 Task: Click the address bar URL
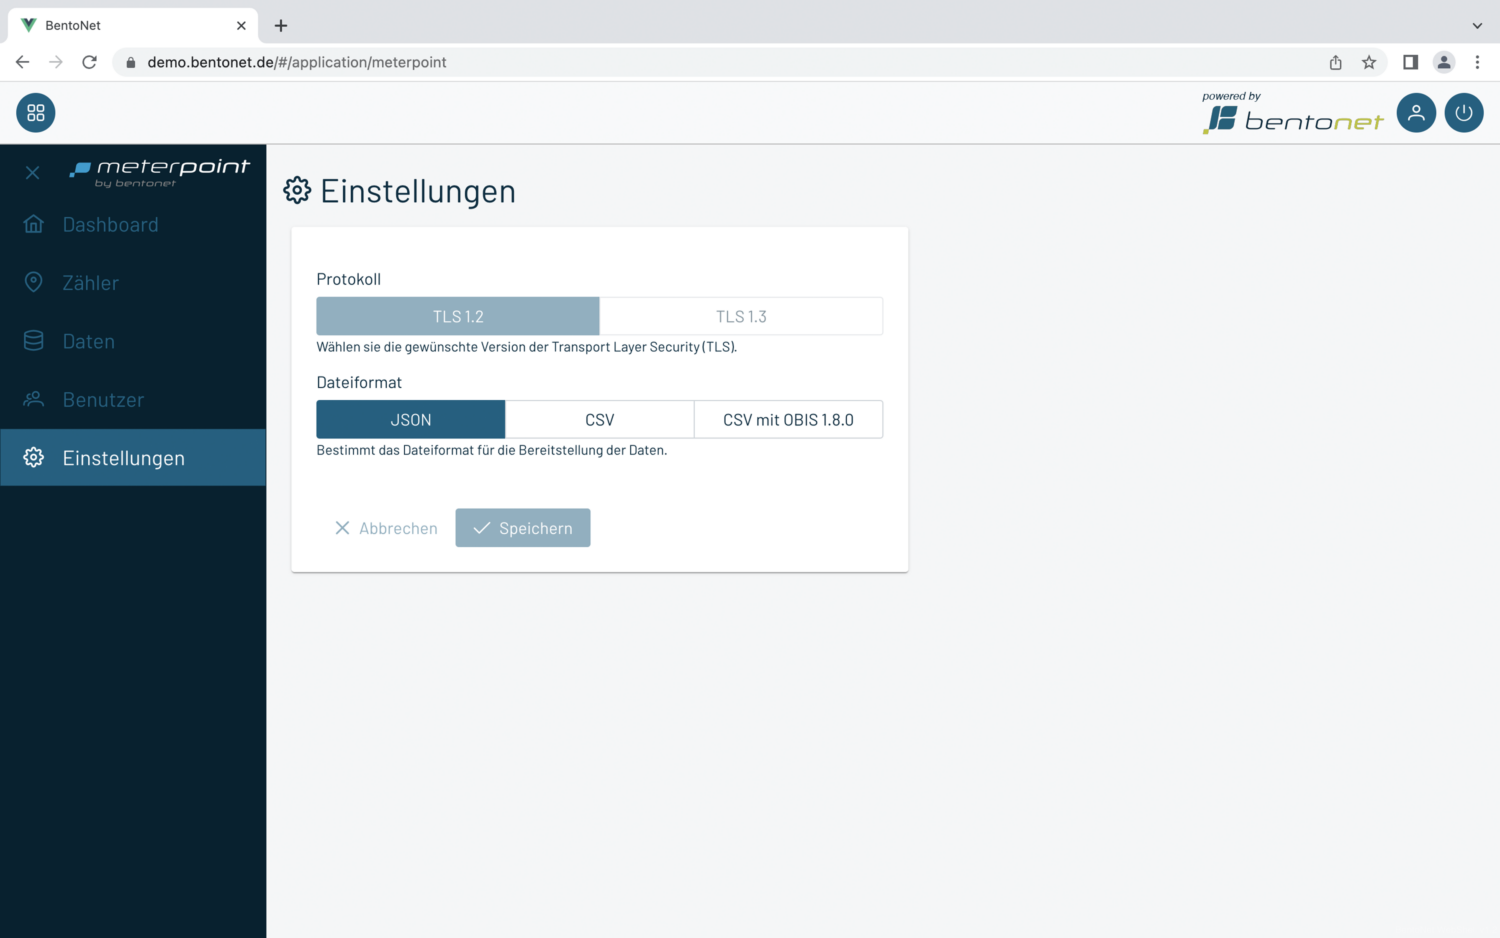pyautogui.click(x=297, y=62)
